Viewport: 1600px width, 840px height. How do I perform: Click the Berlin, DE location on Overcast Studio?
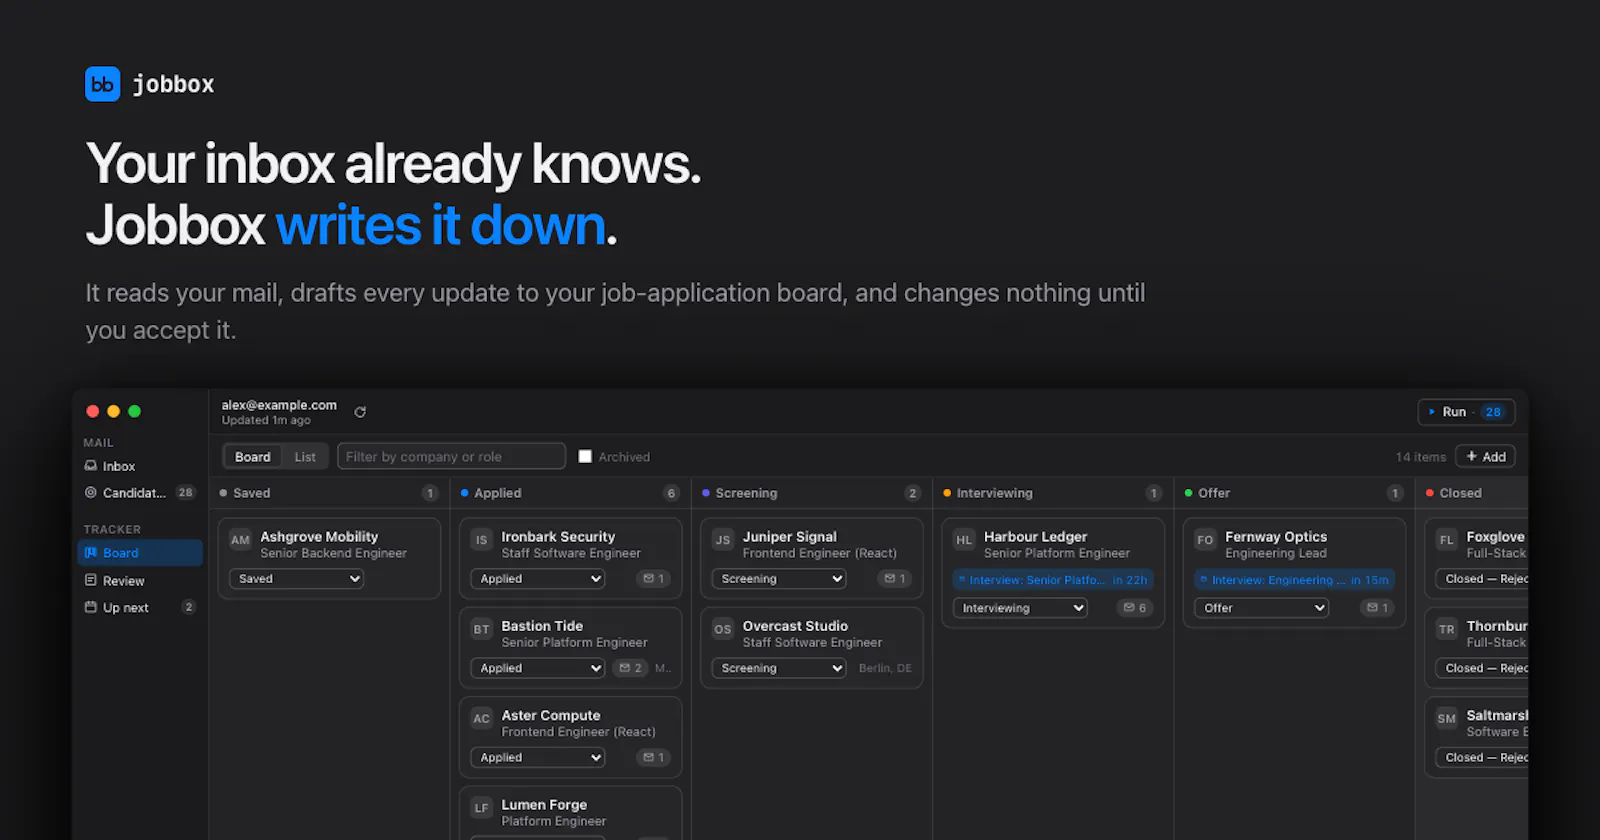click(x=885, y=668)
